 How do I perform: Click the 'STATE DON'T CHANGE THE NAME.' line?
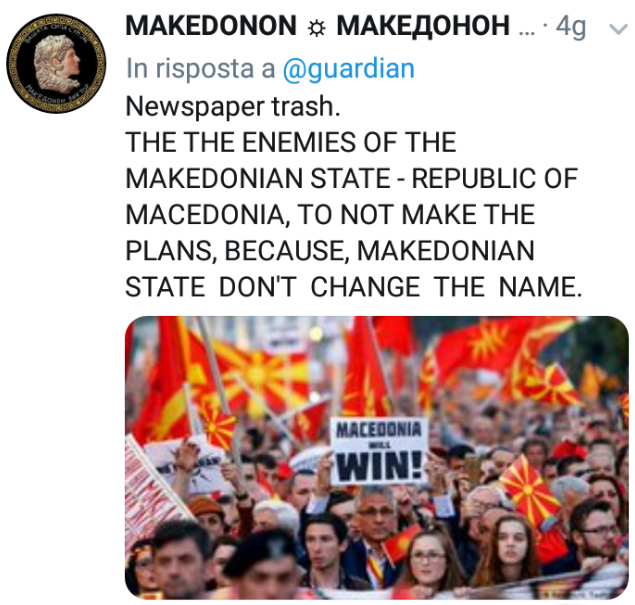pyautogui.click(x=354, y=287)
